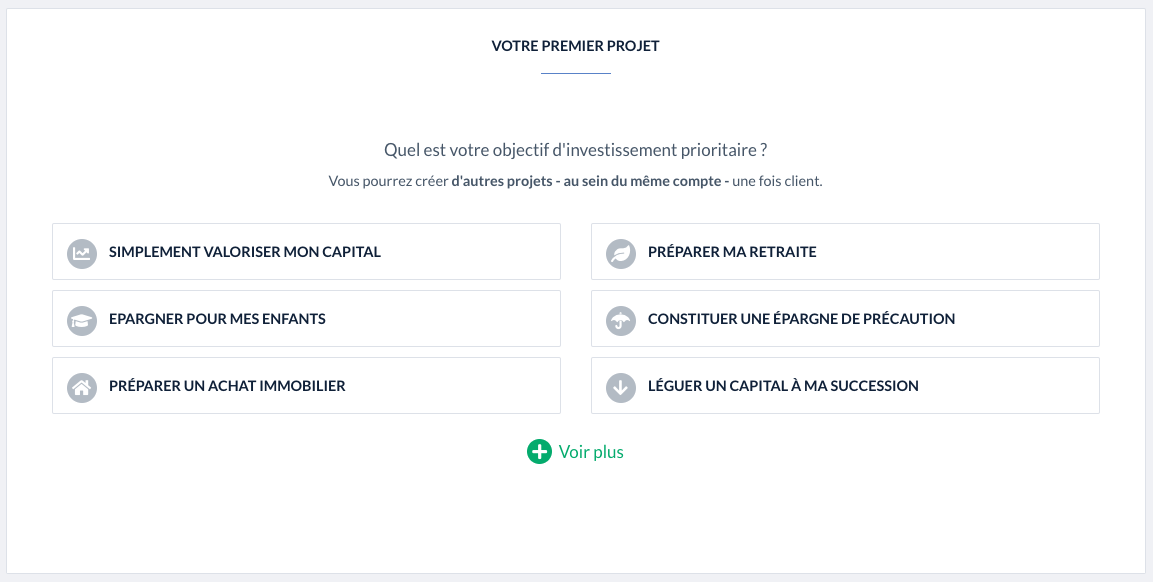
Task: Click the umbrella icon for épargne de précaution
Action: click(621, 320)
